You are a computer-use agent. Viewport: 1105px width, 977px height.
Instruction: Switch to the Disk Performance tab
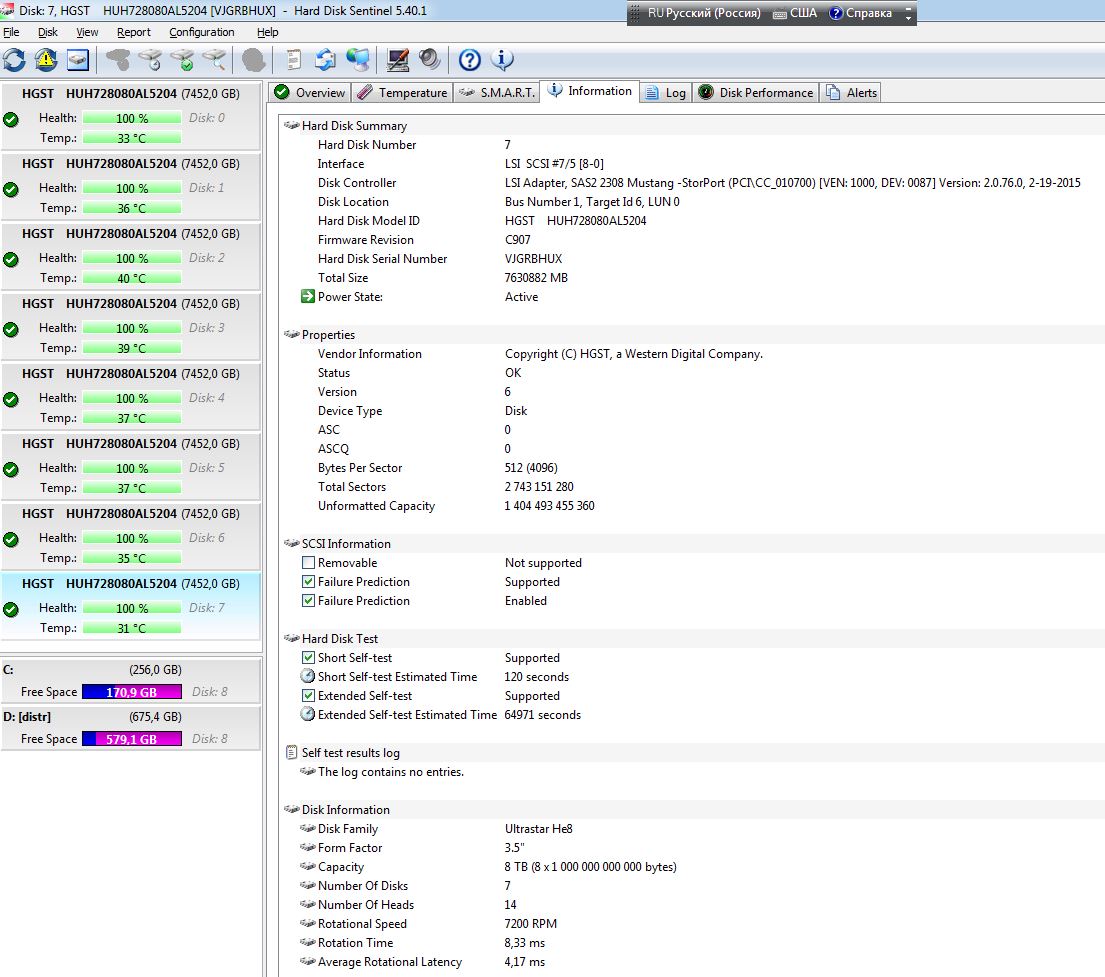coord(755,92)
